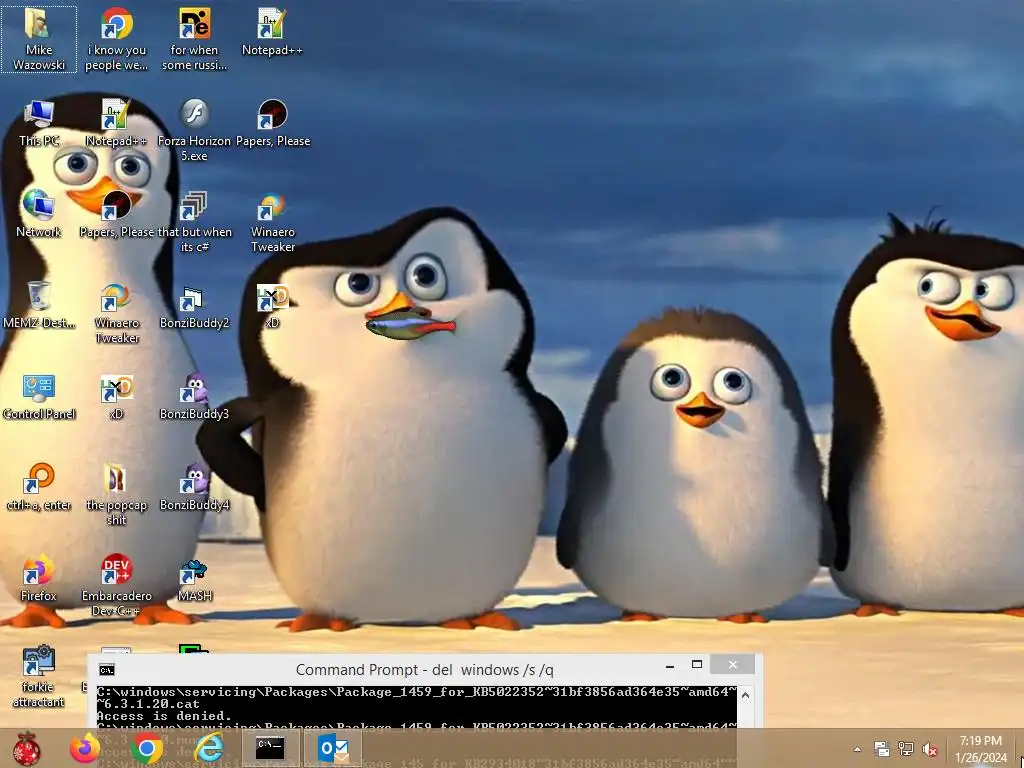Open the Mike Wazowski folder icon
Image resolution: width=1024 pixels, height=768 pixels.
39,39
